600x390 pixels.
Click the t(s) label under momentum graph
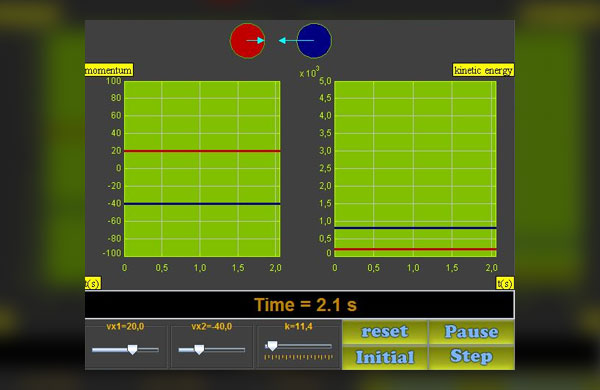(93, 283)
